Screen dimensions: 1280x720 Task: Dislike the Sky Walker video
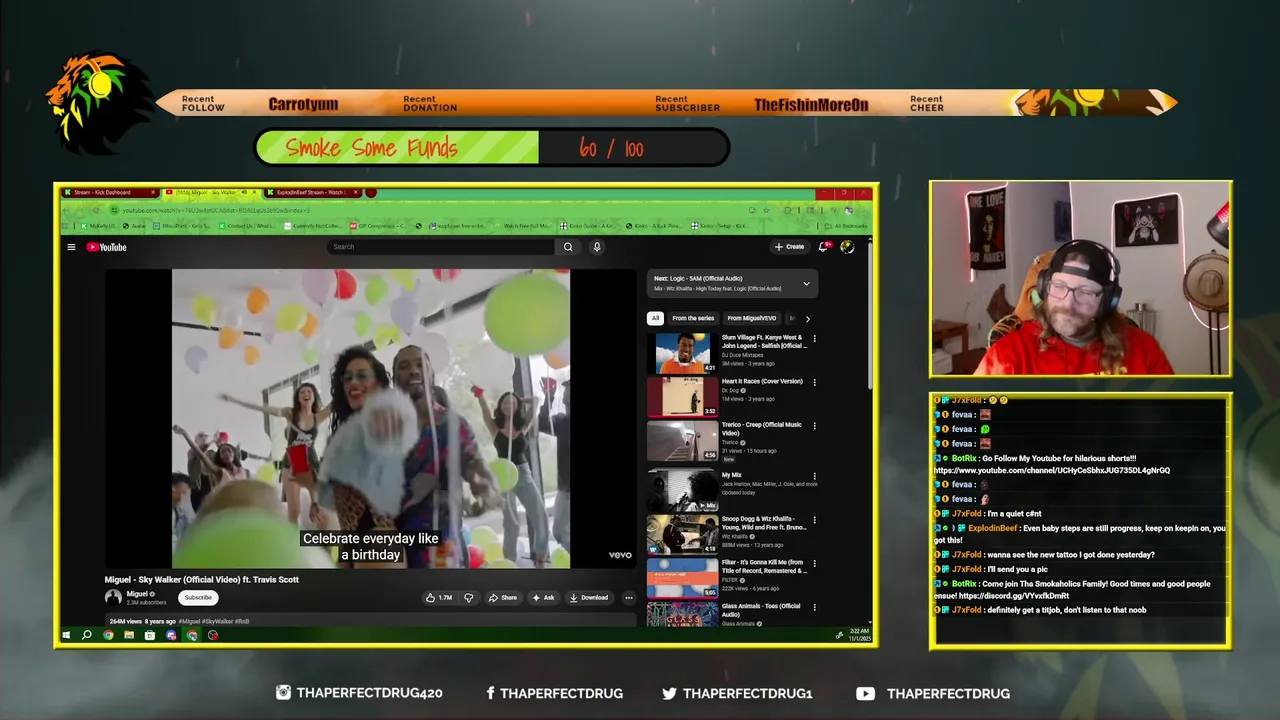point(470,598)
